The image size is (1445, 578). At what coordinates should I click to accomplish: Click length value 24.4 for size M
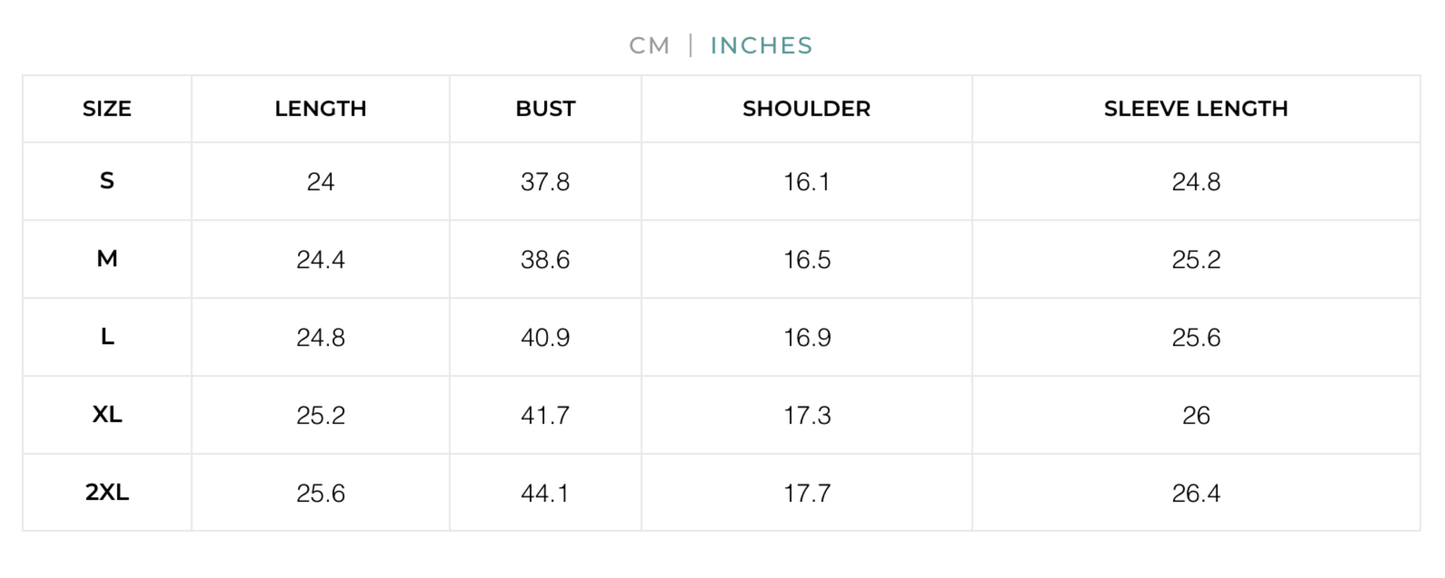coord(320,260)
